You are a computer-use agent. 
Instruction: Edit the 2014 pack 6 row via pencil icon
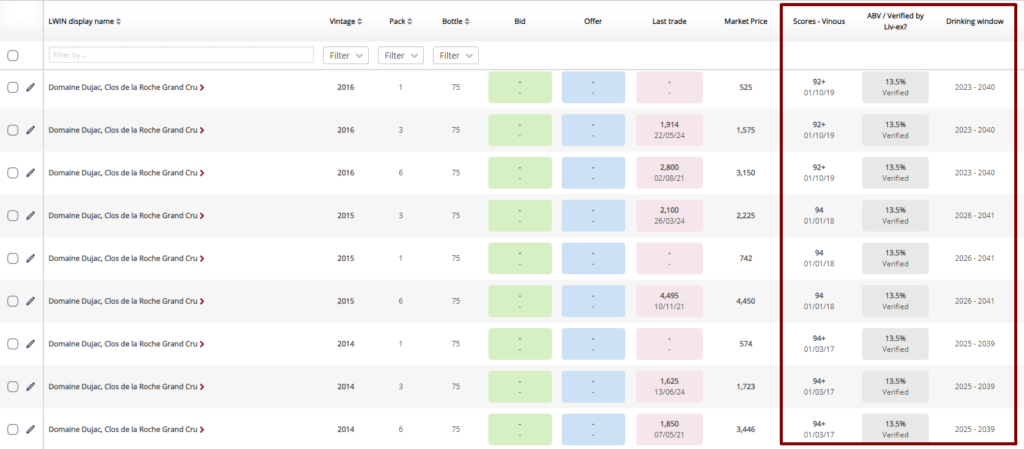pyautogui.click(x=30, y=429)
